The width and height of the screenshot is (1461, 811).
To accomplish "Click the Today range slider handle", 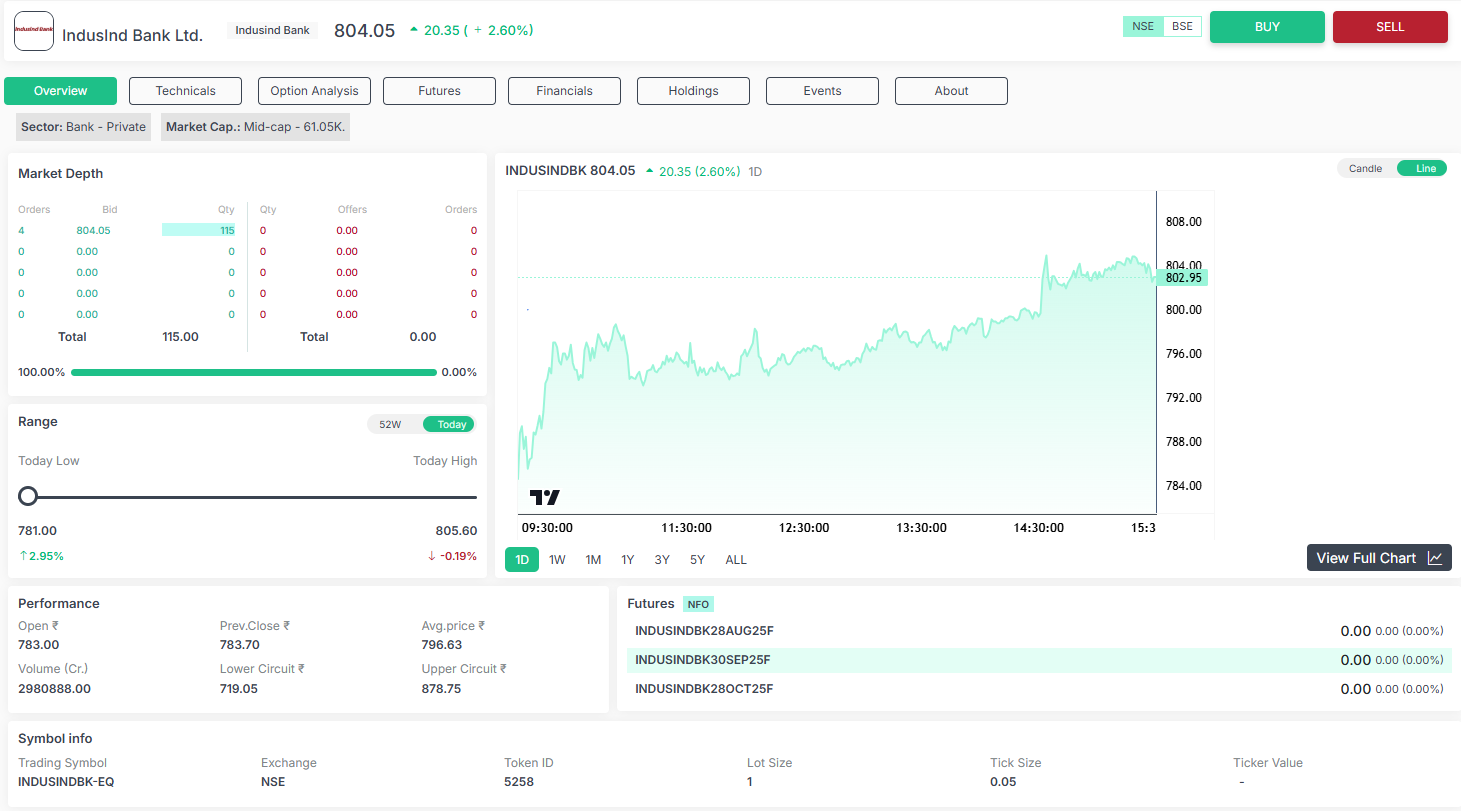I will [x=28, y=496].
